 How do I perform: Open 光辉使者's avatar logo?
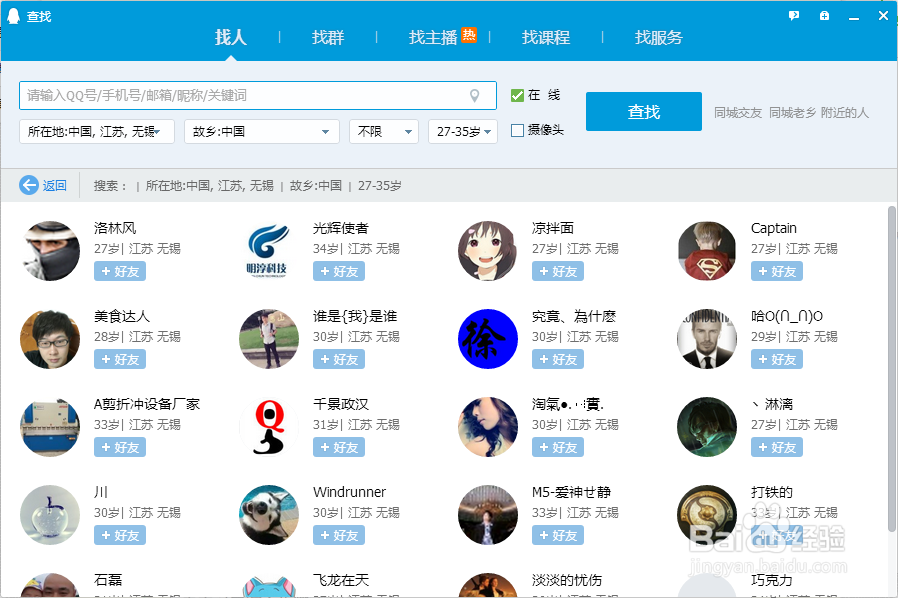point(269,251)
